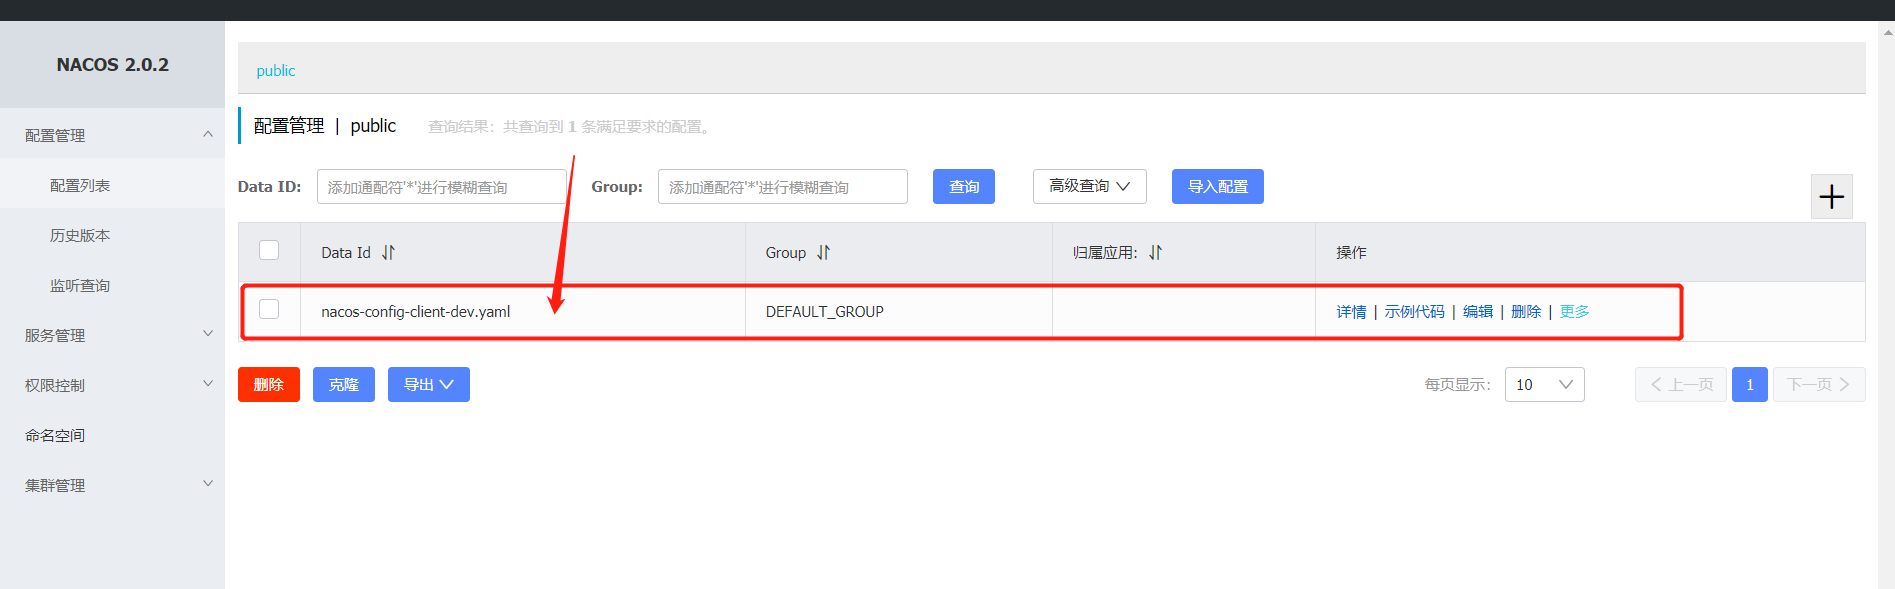Focus the Data ID search field

click(442, 186)
